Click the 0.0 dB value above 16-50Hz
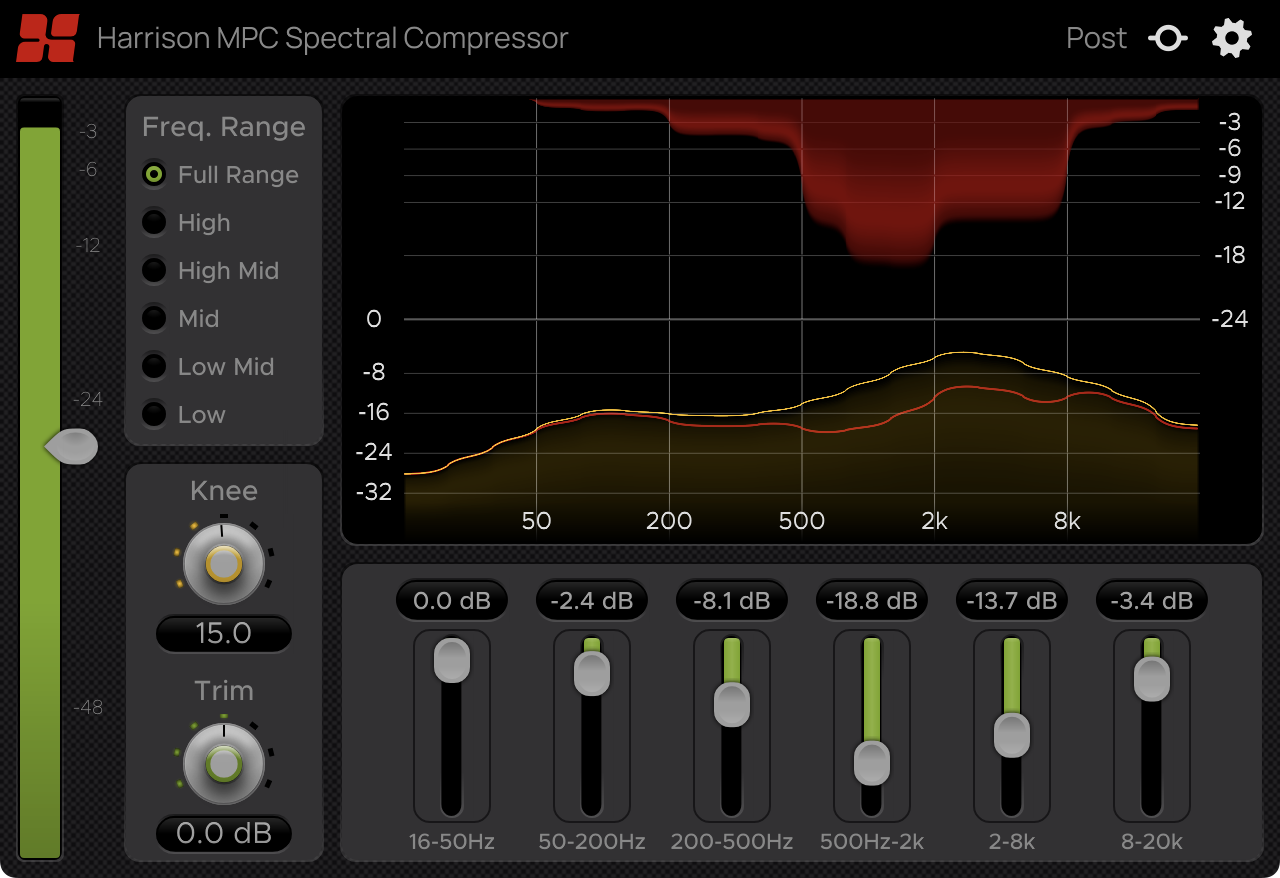Image resolution: width=1280 pixels, height=878 pixels. click(x=452, y=601)
